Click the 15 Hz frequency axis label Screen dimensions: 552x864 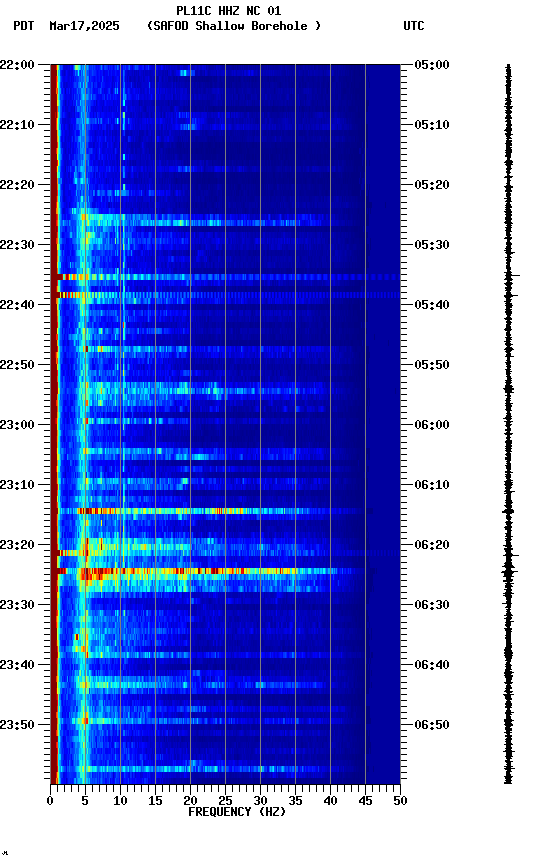pos(155,801)
